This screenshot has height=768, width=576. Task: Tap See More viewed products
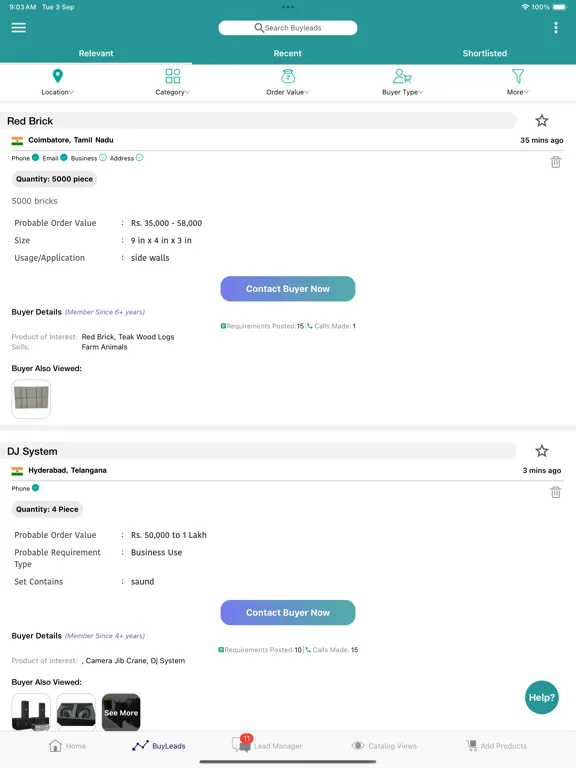click(x=121, y=712)
